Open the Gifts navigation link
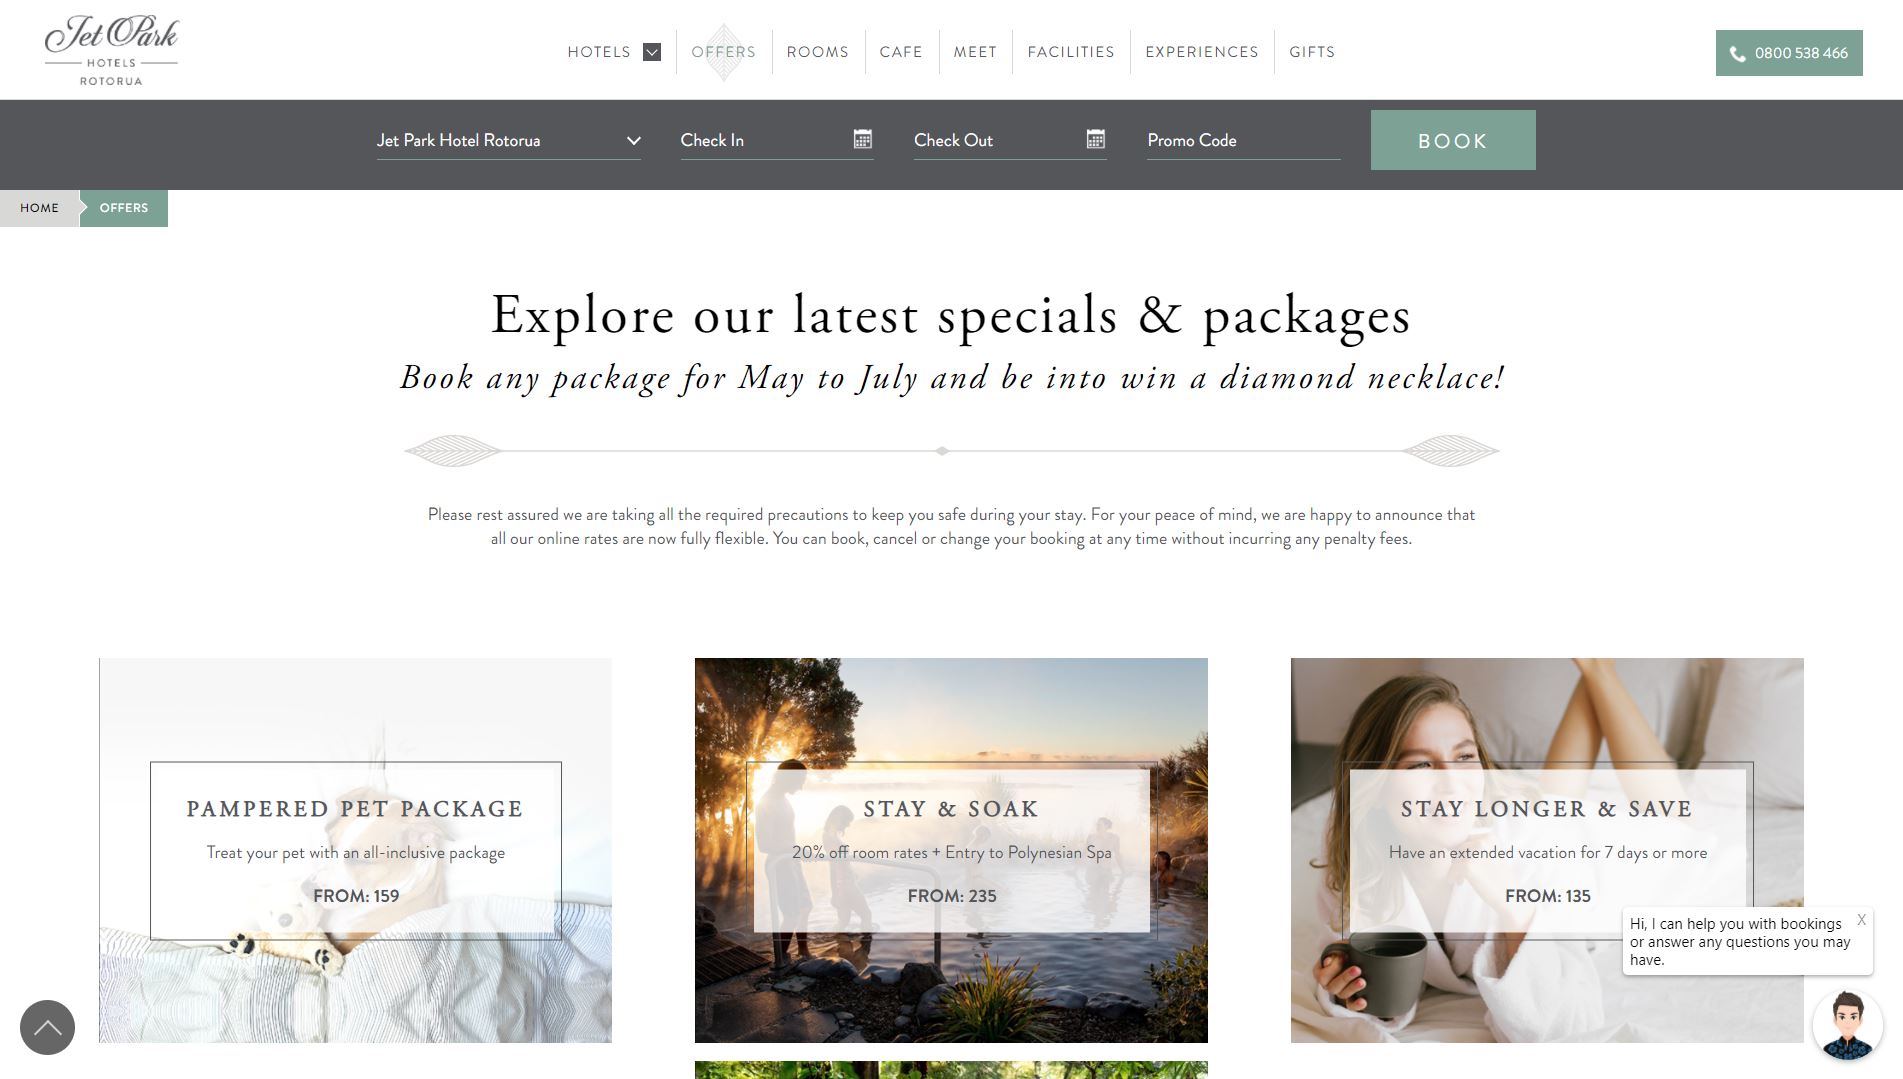 tap(1312, 52)
